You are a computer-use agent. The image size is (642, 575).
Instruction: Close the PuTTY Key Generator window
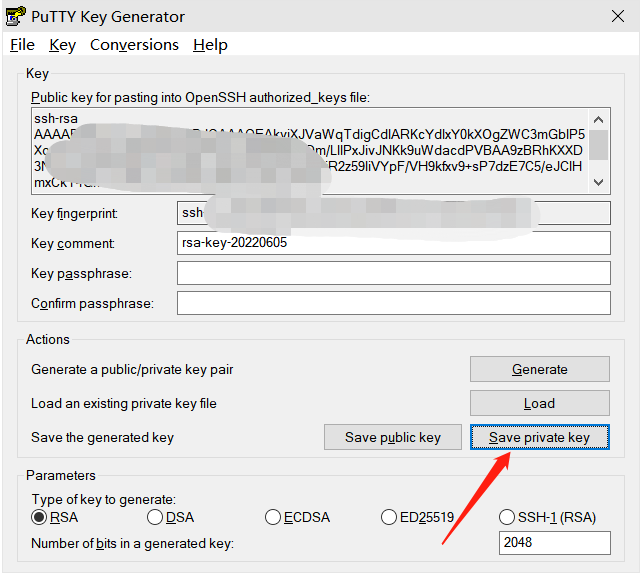pos(617,16)
